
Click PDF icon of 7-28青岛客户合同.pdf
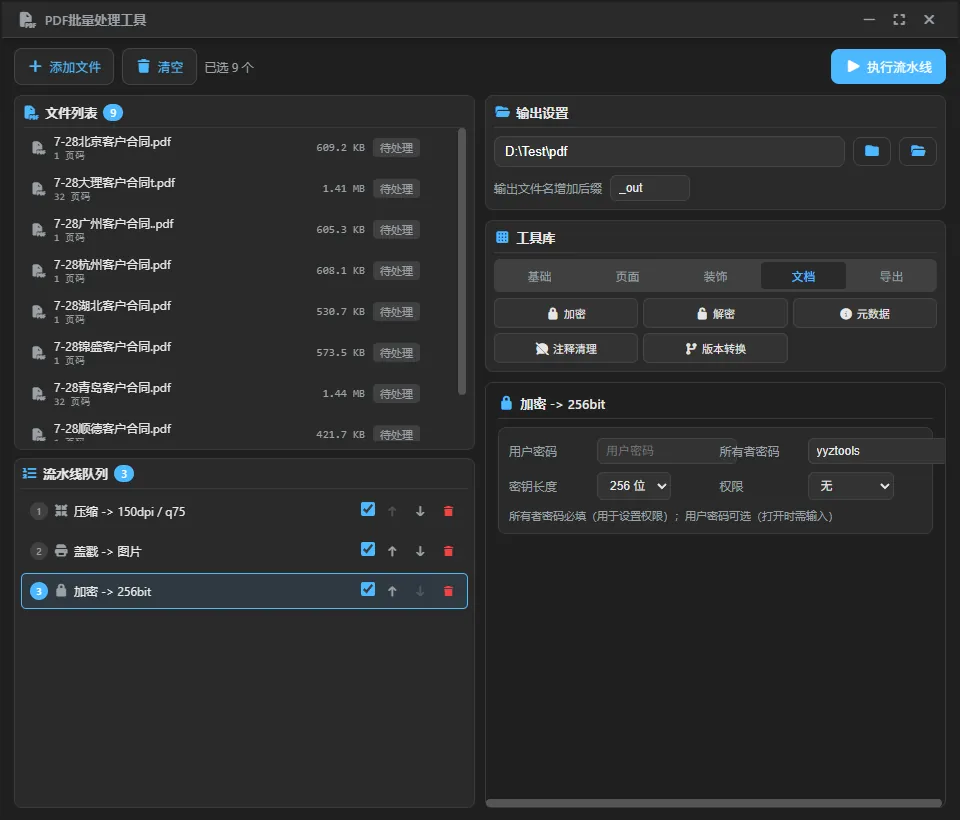(38, 394)
